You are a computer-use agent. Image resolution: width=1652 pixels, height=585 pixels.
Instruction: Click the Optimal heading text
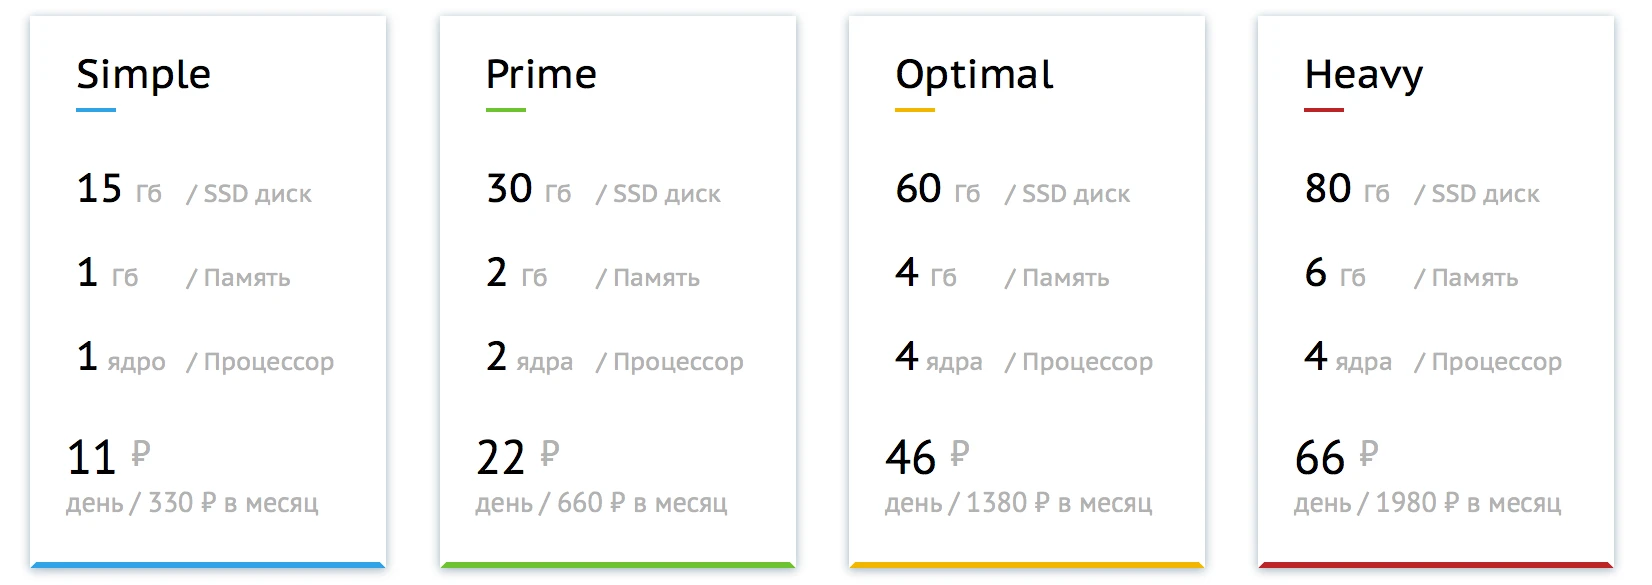pyautogui.click(x=974, y=74)
